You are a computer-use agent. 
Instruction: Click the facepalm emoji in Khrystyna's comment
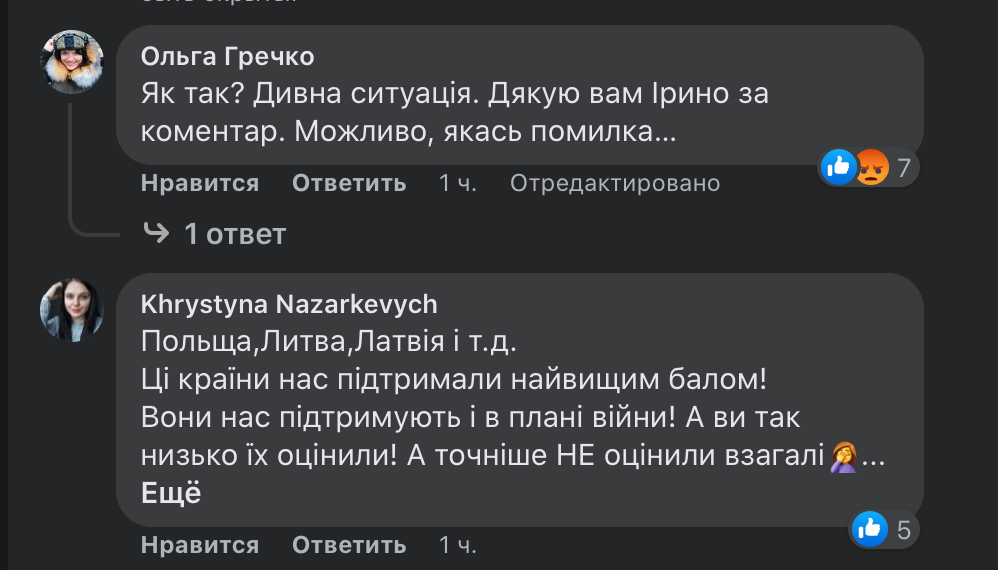845,456
